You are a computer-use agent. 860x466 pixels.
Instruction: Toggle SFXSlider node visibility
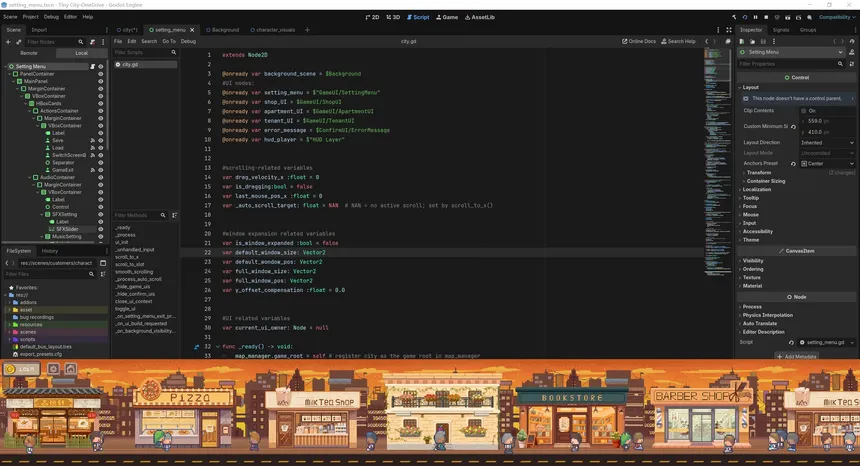click(100, 229)
